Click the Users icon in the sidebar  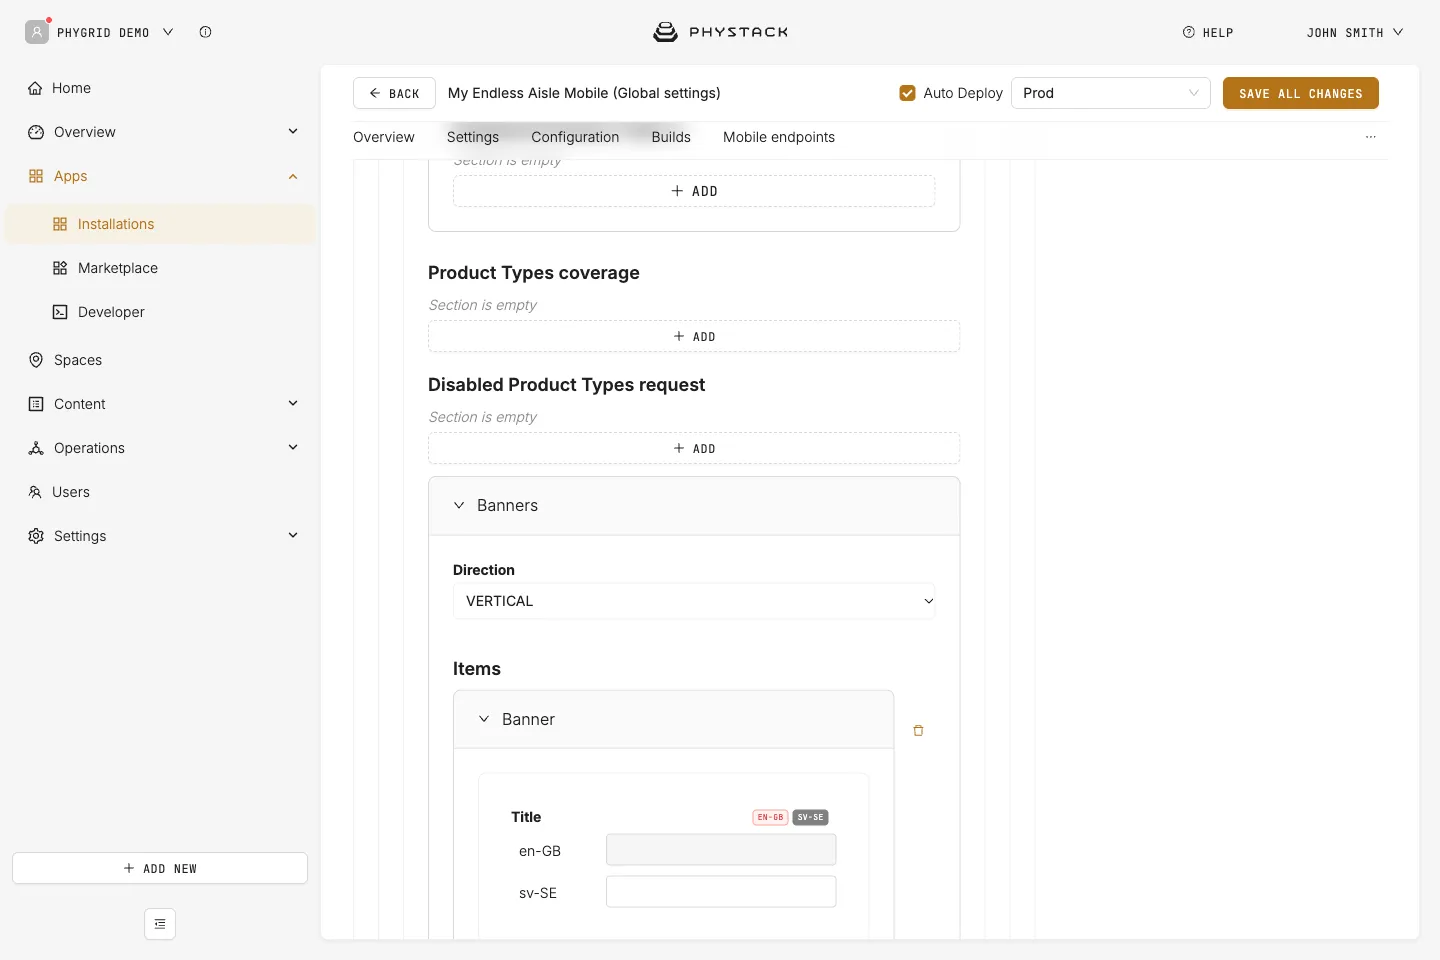tap(35, 492)
